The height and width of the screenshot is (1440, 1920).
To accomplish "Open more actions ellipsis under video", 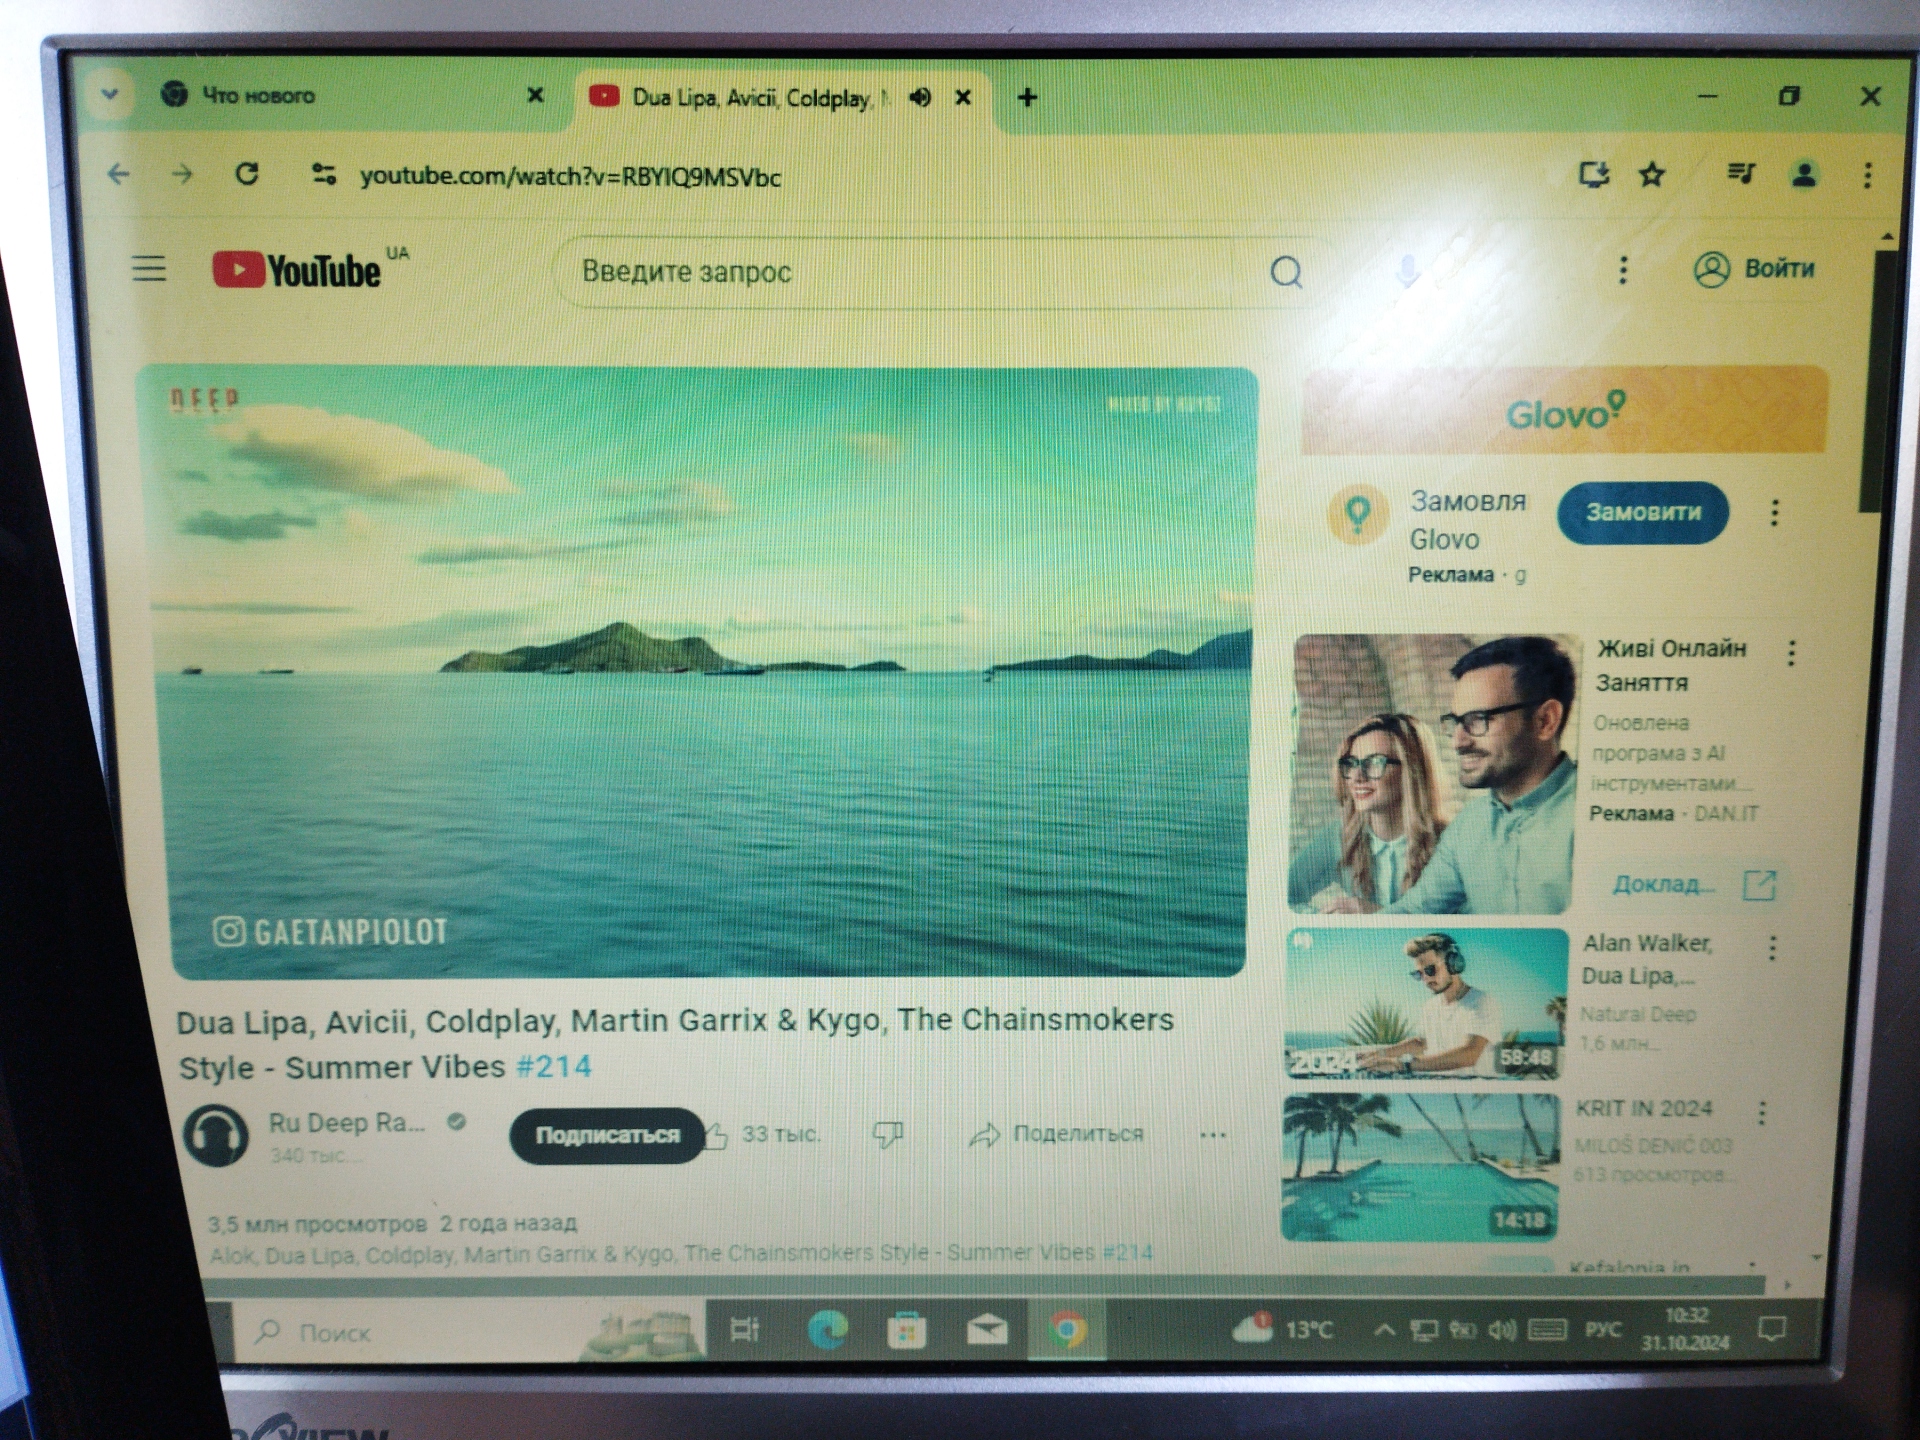I will pyautogui.click(x=1213, y=1135).
